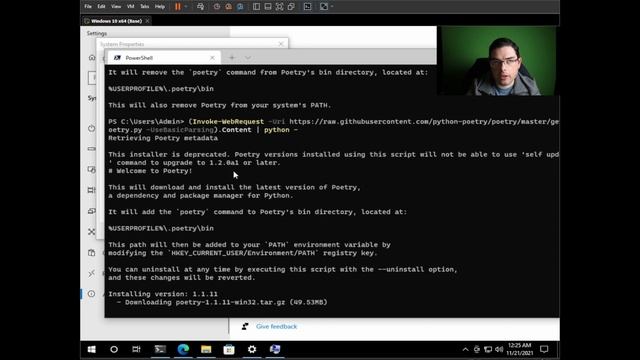The image size is (640, 360).
Task: Click the network tray icon
Action: point(488,349)
